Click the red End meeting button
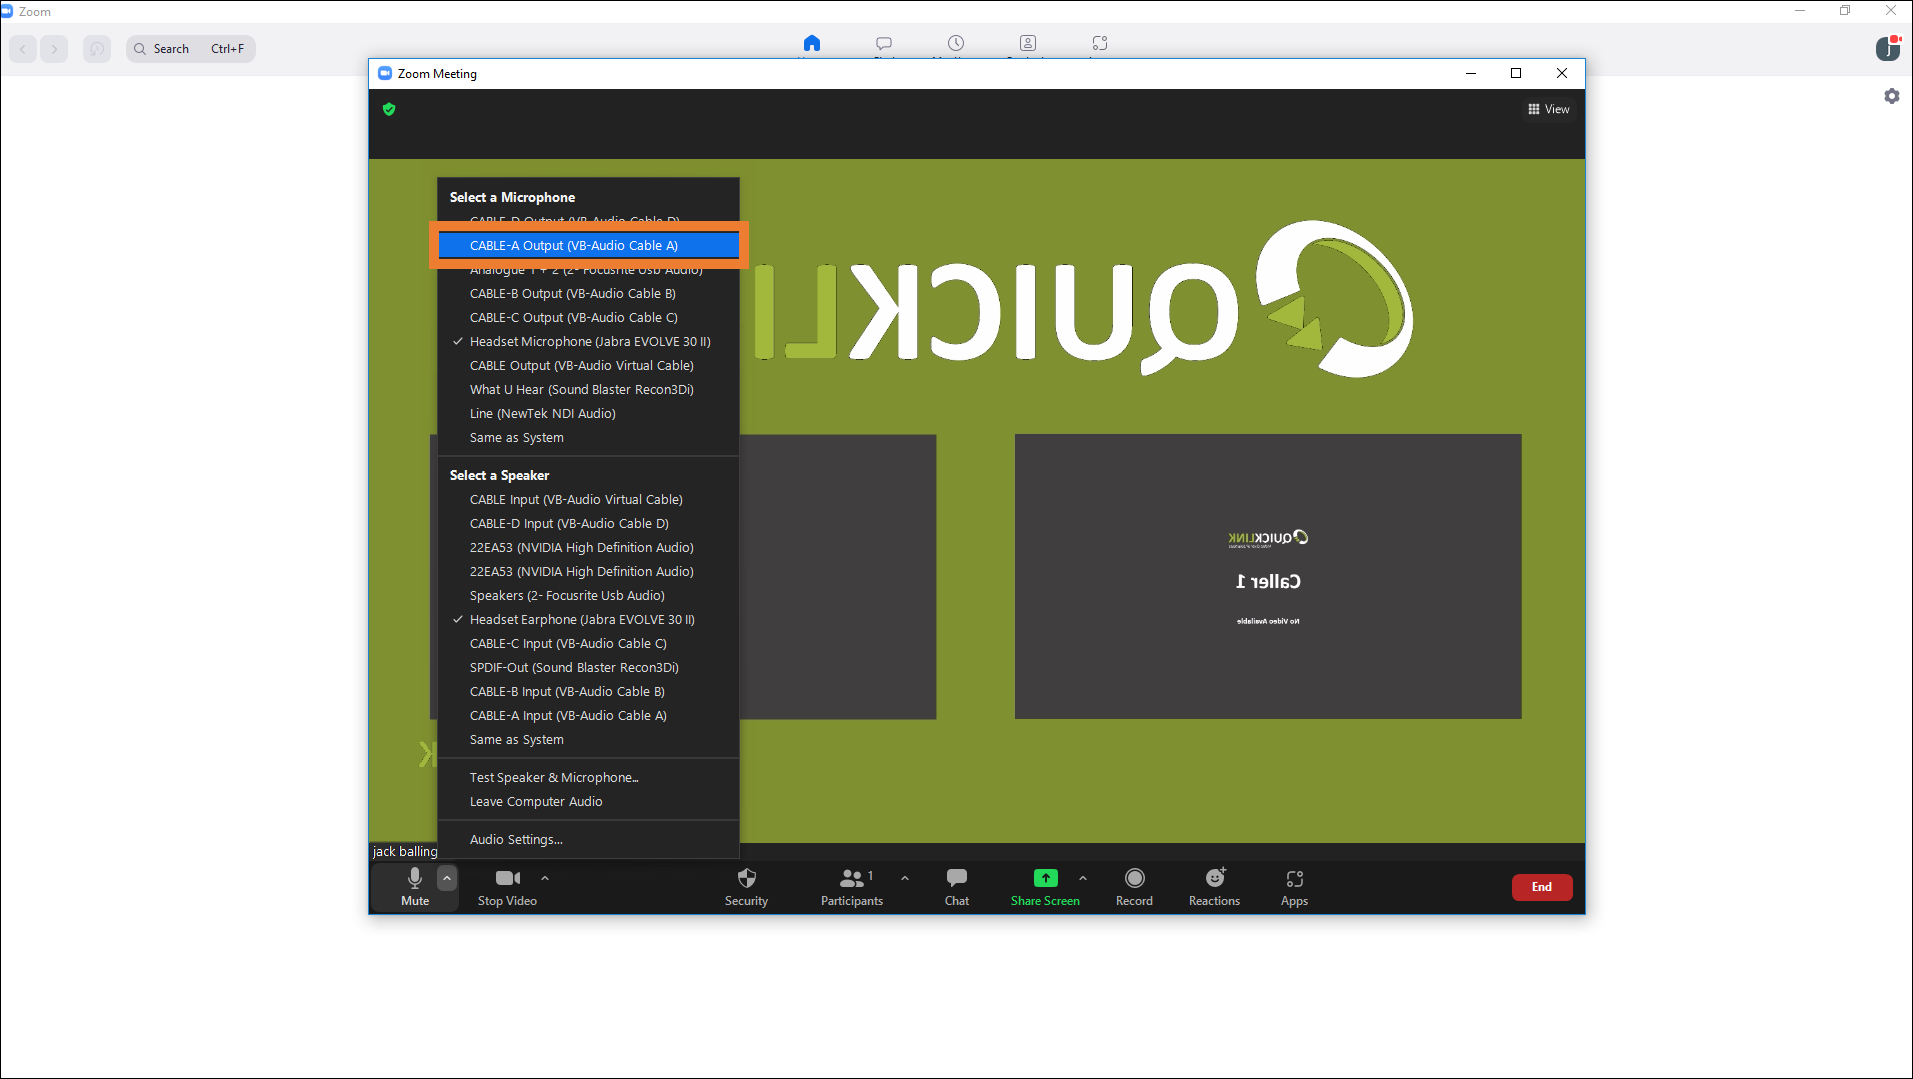Viewport: 1913px width, 1079px height. pos(1542,887)
